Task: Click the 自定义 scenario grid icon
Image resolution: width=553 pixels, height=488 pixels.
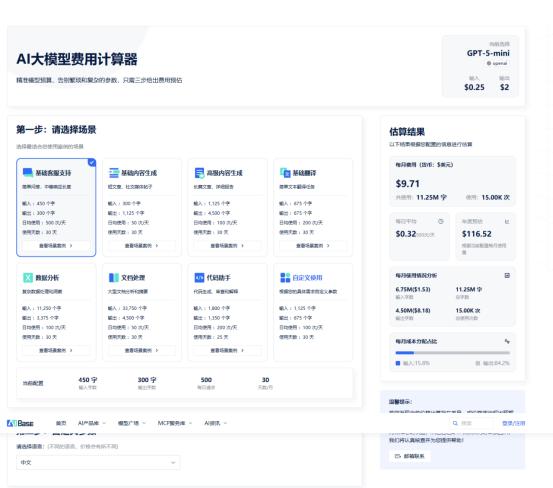Action: [285, 277]
